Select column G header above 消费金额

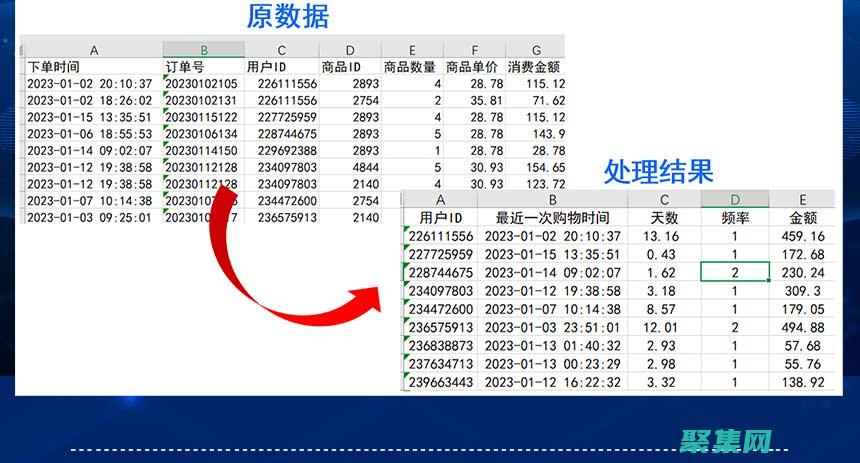535,50
